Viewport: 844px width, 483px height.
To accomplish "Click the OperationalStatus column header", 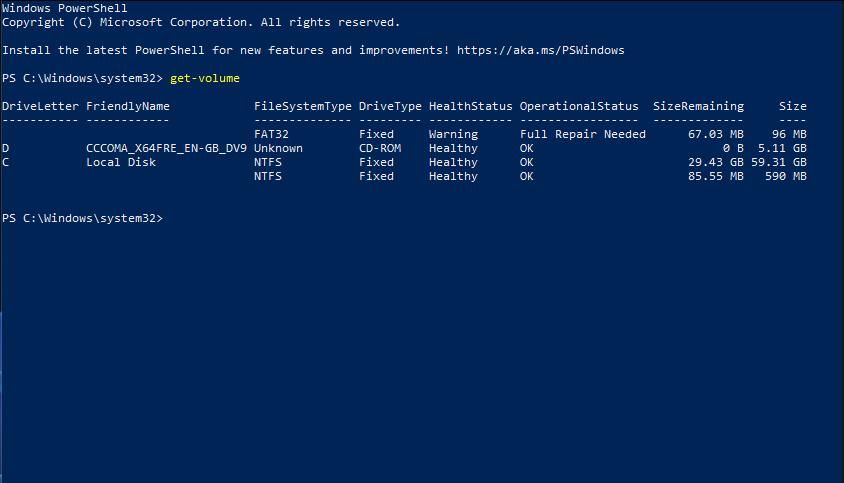I will [x=578, y=106].
